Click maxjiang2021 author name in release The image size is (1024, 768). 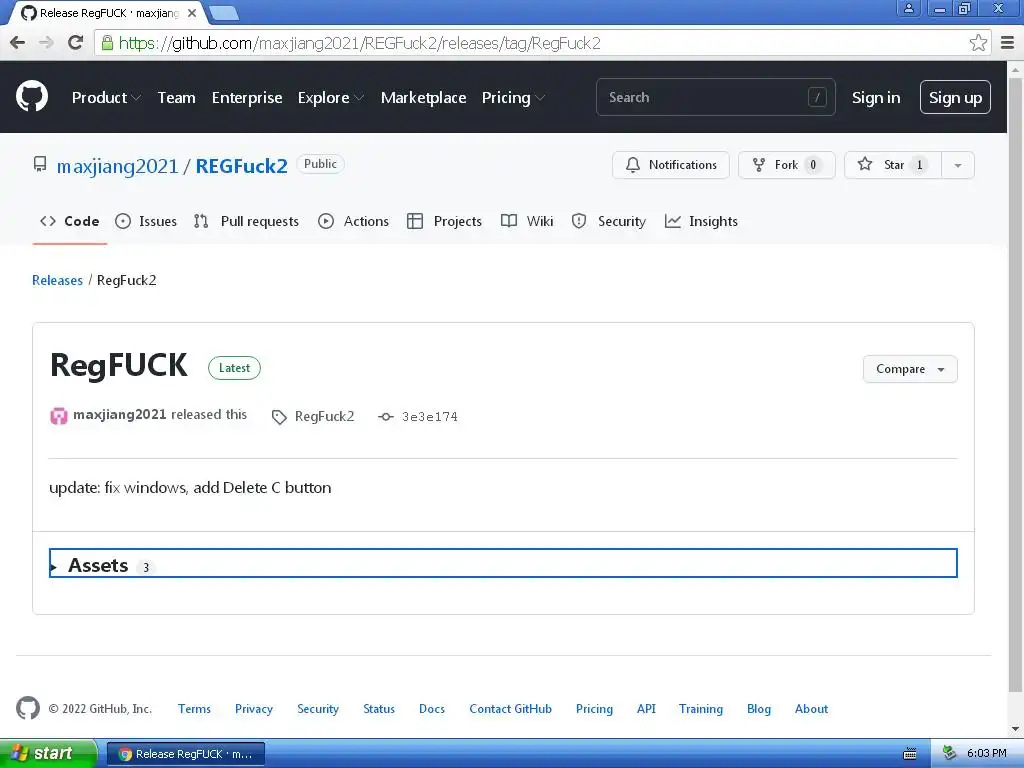[x=120, y=415]
